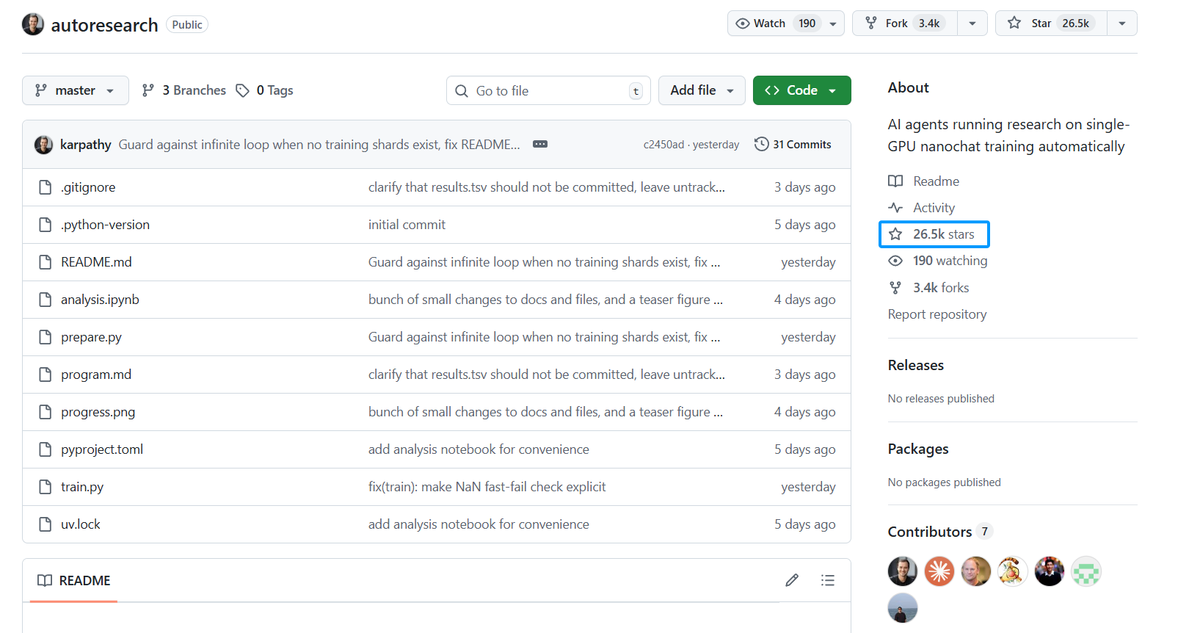Expand the green Code dropdown

(x=801, y=90)
